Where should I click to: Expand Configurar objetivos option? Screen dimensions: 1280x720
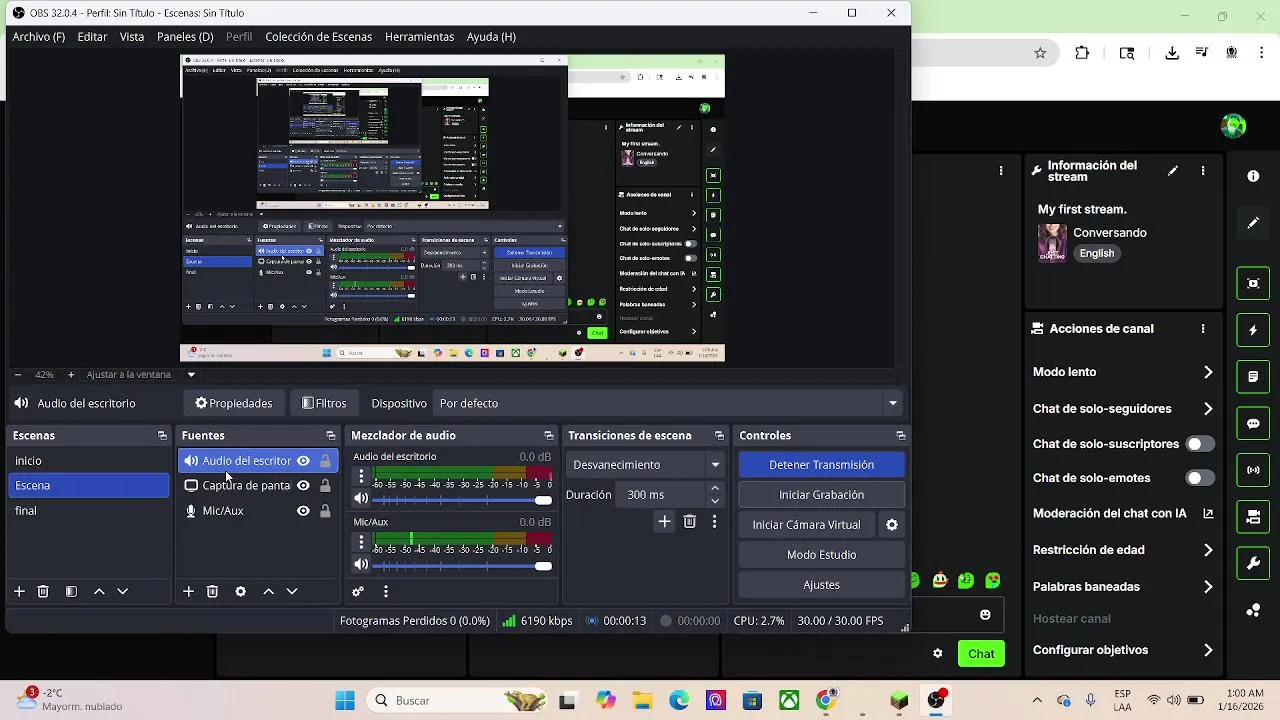click(1208, 650)
